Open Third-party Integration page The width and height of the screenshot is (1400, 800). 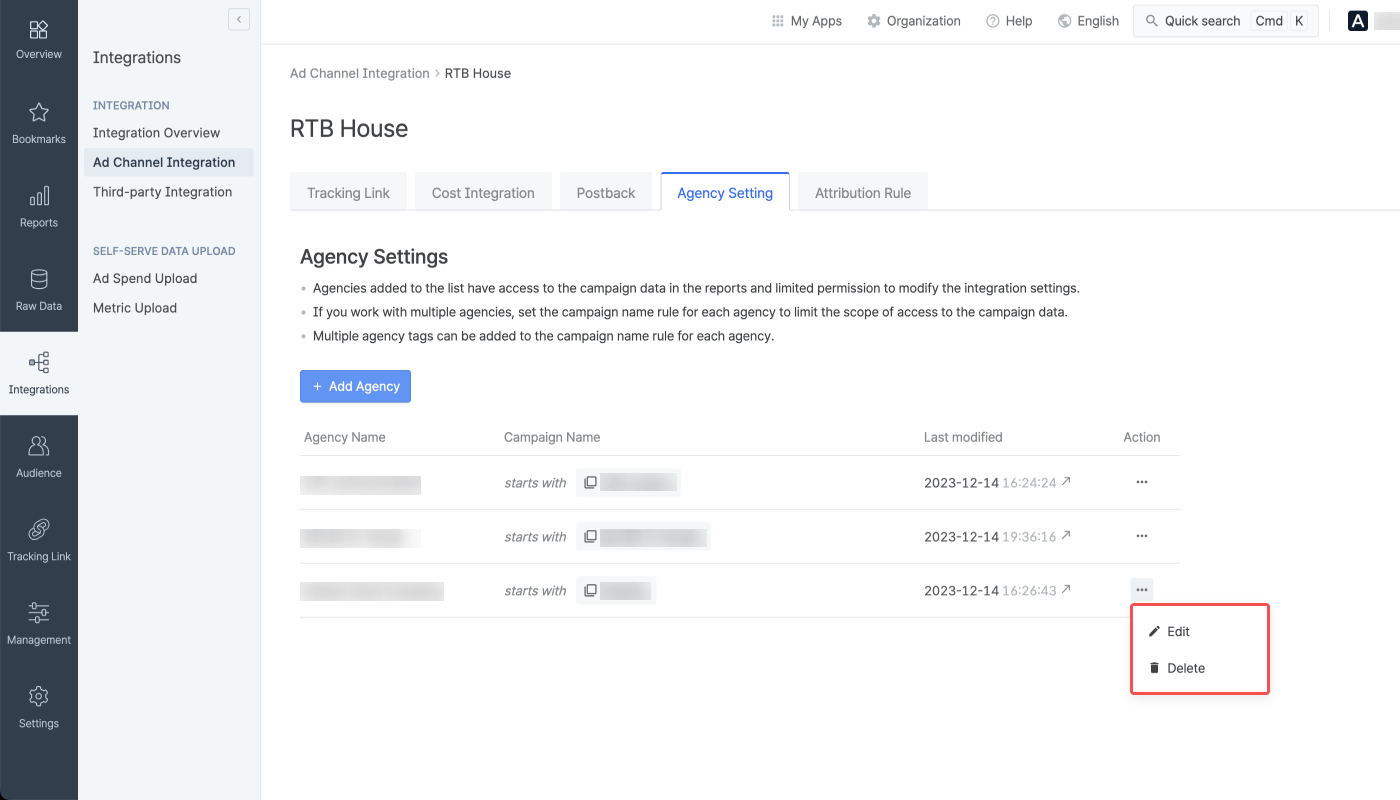point(162,192)
